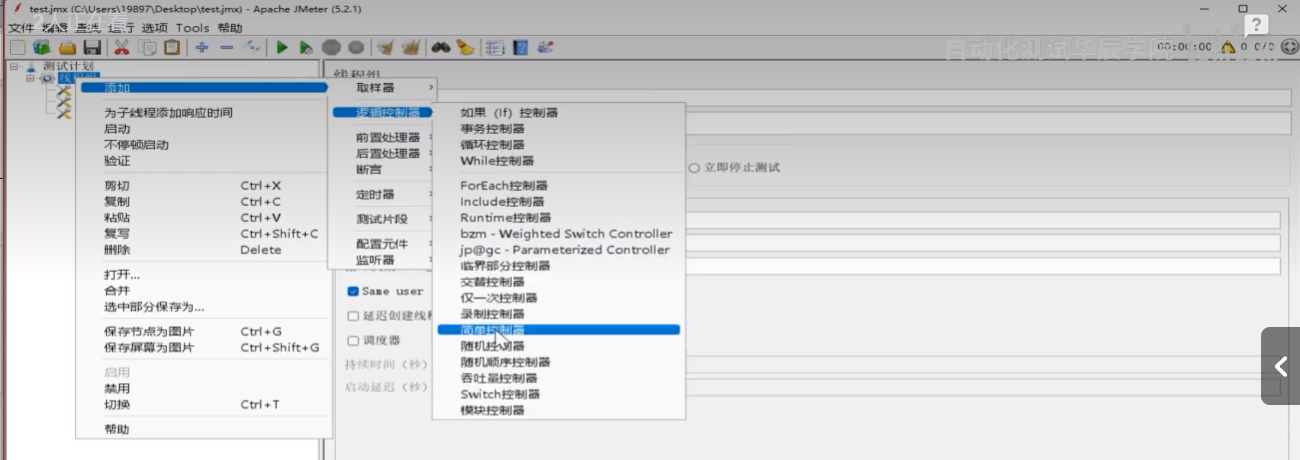1300x460 pixels.
Task: Select the 立即停止测试 radio button
Action: click(694, 167)
